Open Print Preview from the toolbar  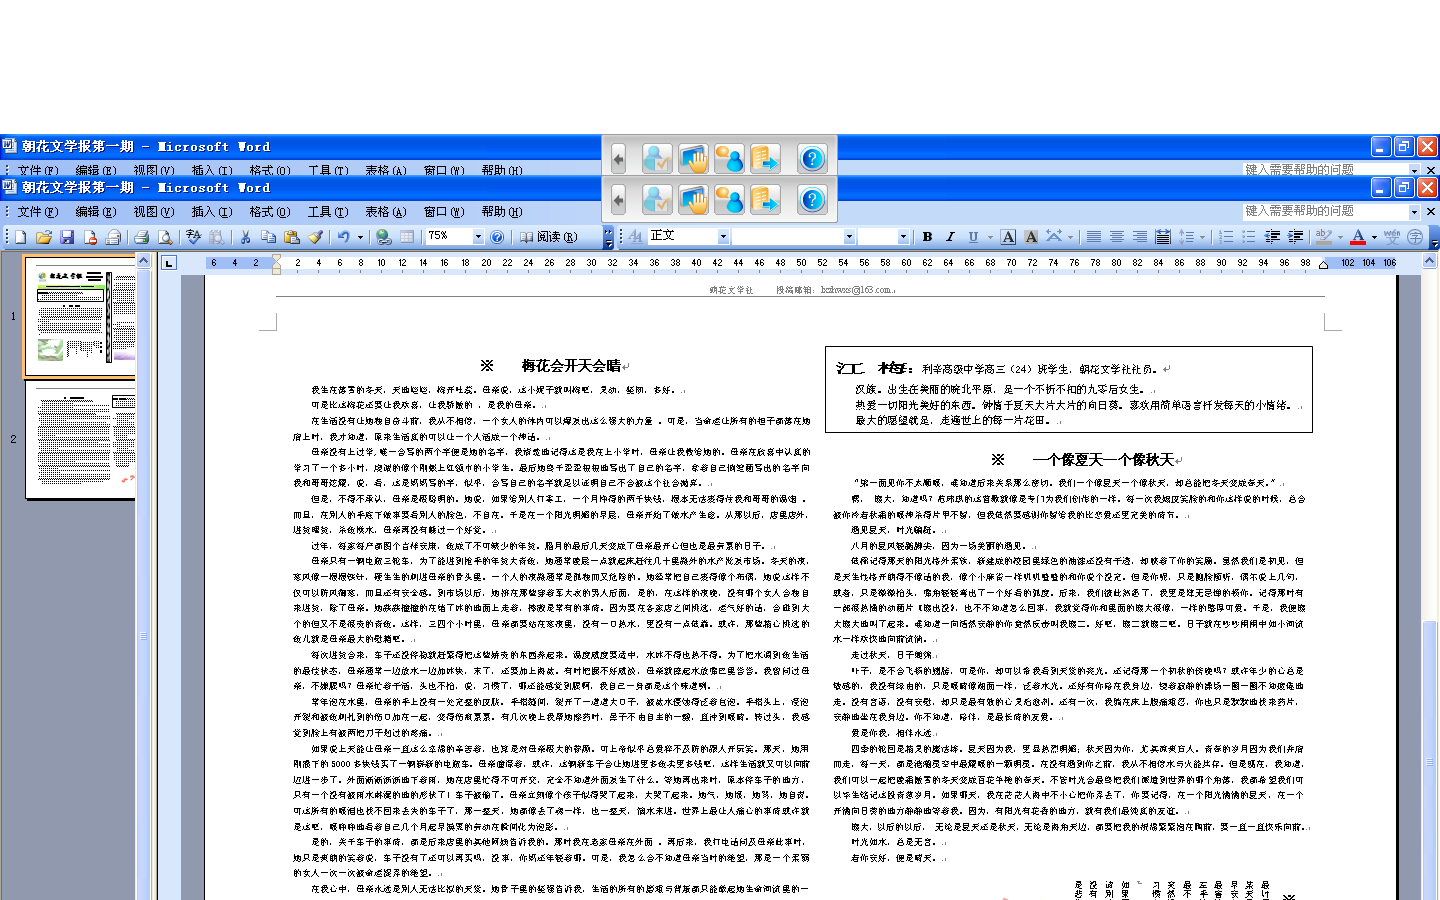[165, 237]
